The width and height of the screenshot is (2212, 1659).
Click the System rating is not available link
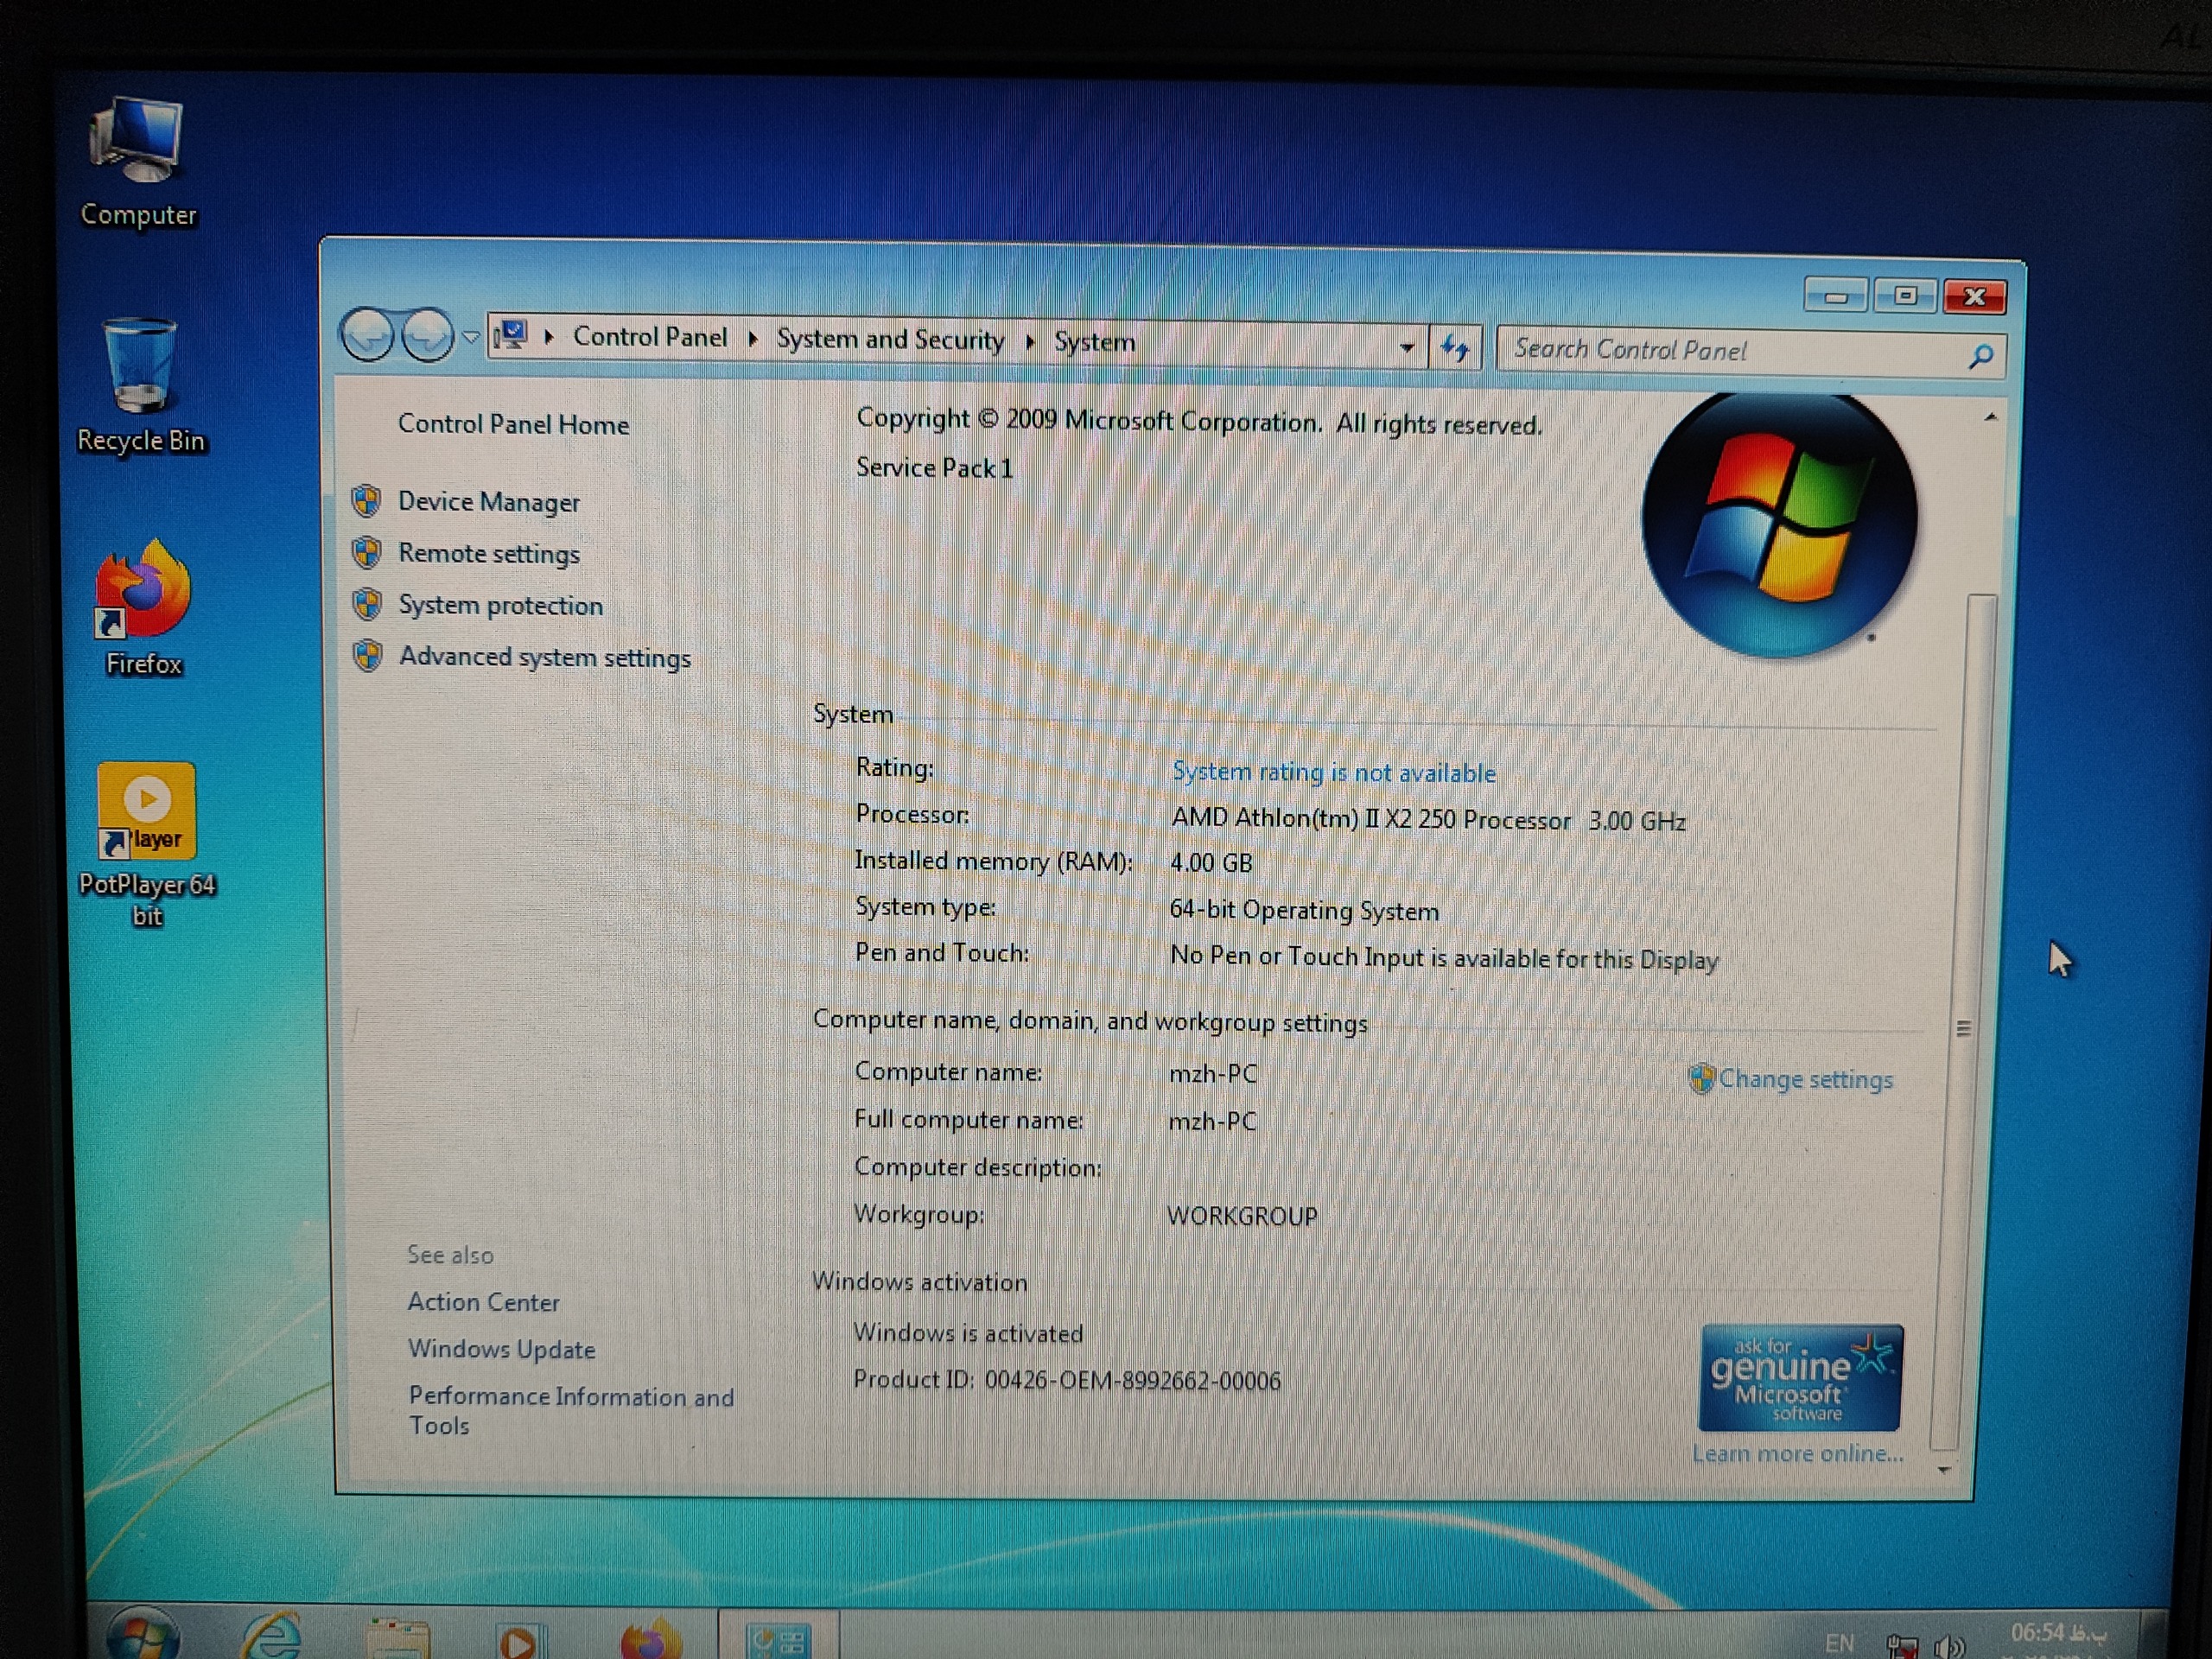(1333, 772)
